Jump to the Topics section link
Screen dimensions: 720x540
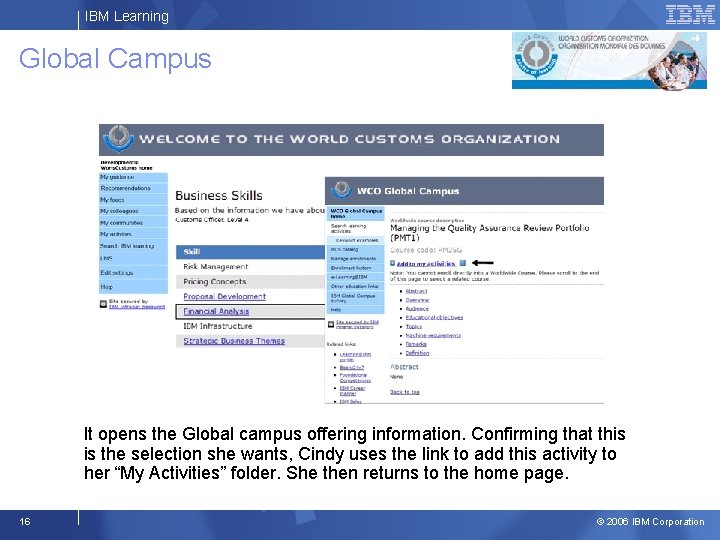[x=414, y=326]
